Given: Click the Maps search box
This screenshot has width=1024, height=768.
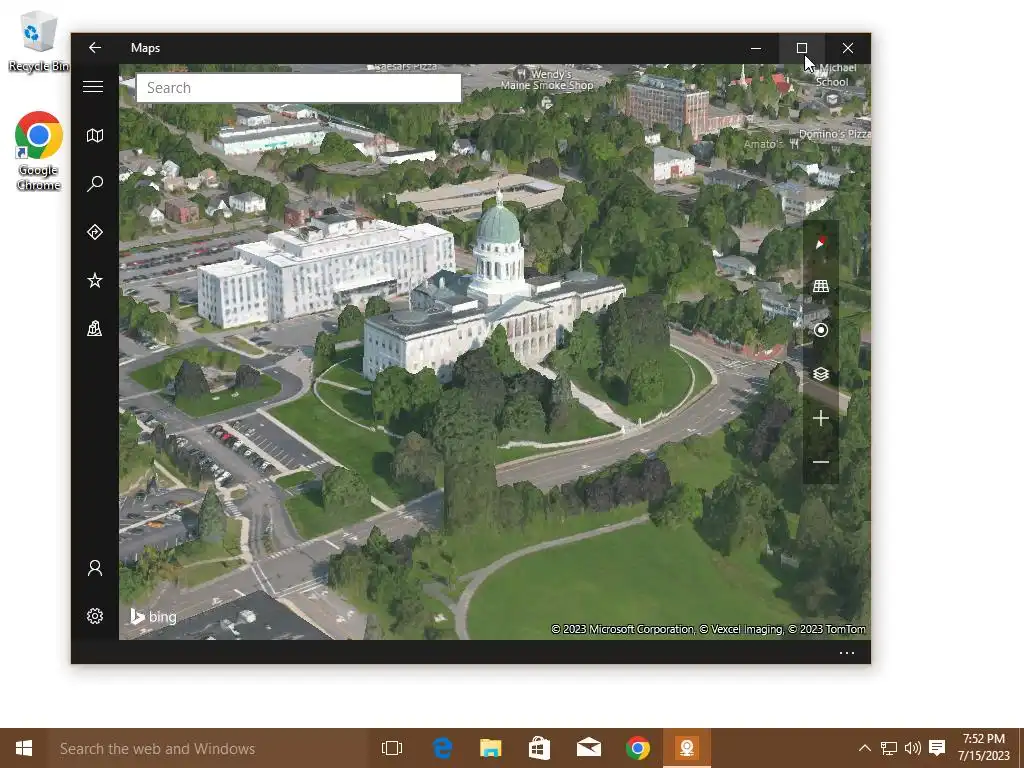Looking at the screenshot, I should [x=298, y=88].
